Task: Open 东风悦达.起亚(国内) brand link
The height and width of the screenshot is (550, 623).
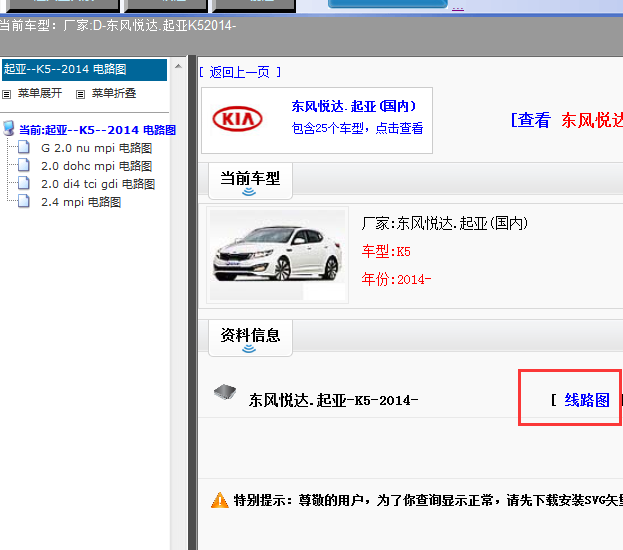Action: click(354, 106)
